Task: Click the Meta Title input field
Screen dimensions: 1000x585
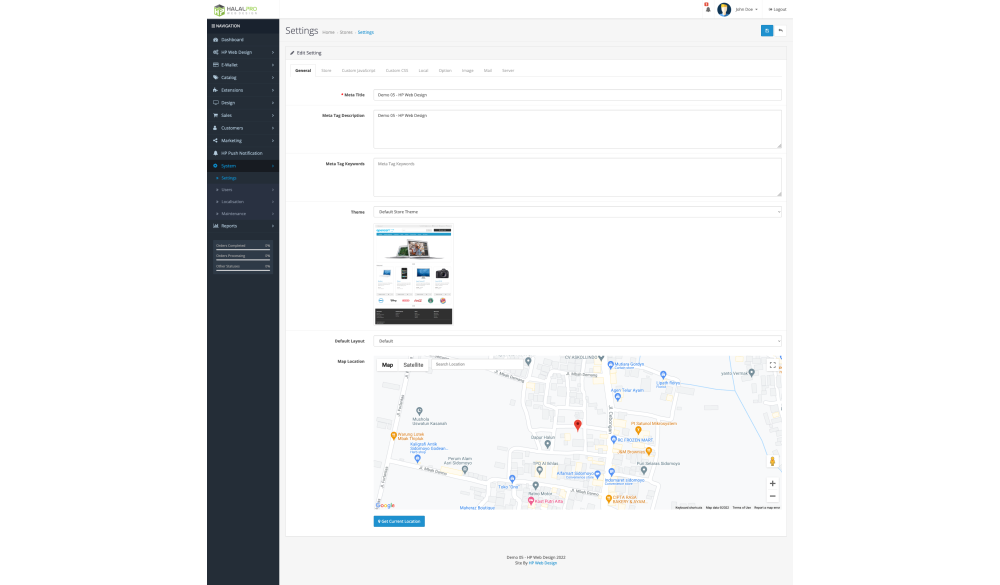Action: pos(576,95)
